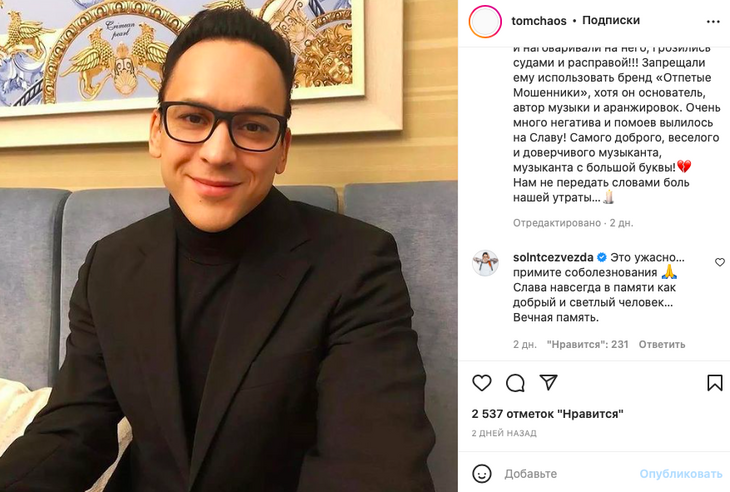Click the Подписки following button
This screenshot has width=730, height=492.
(611, 20)
